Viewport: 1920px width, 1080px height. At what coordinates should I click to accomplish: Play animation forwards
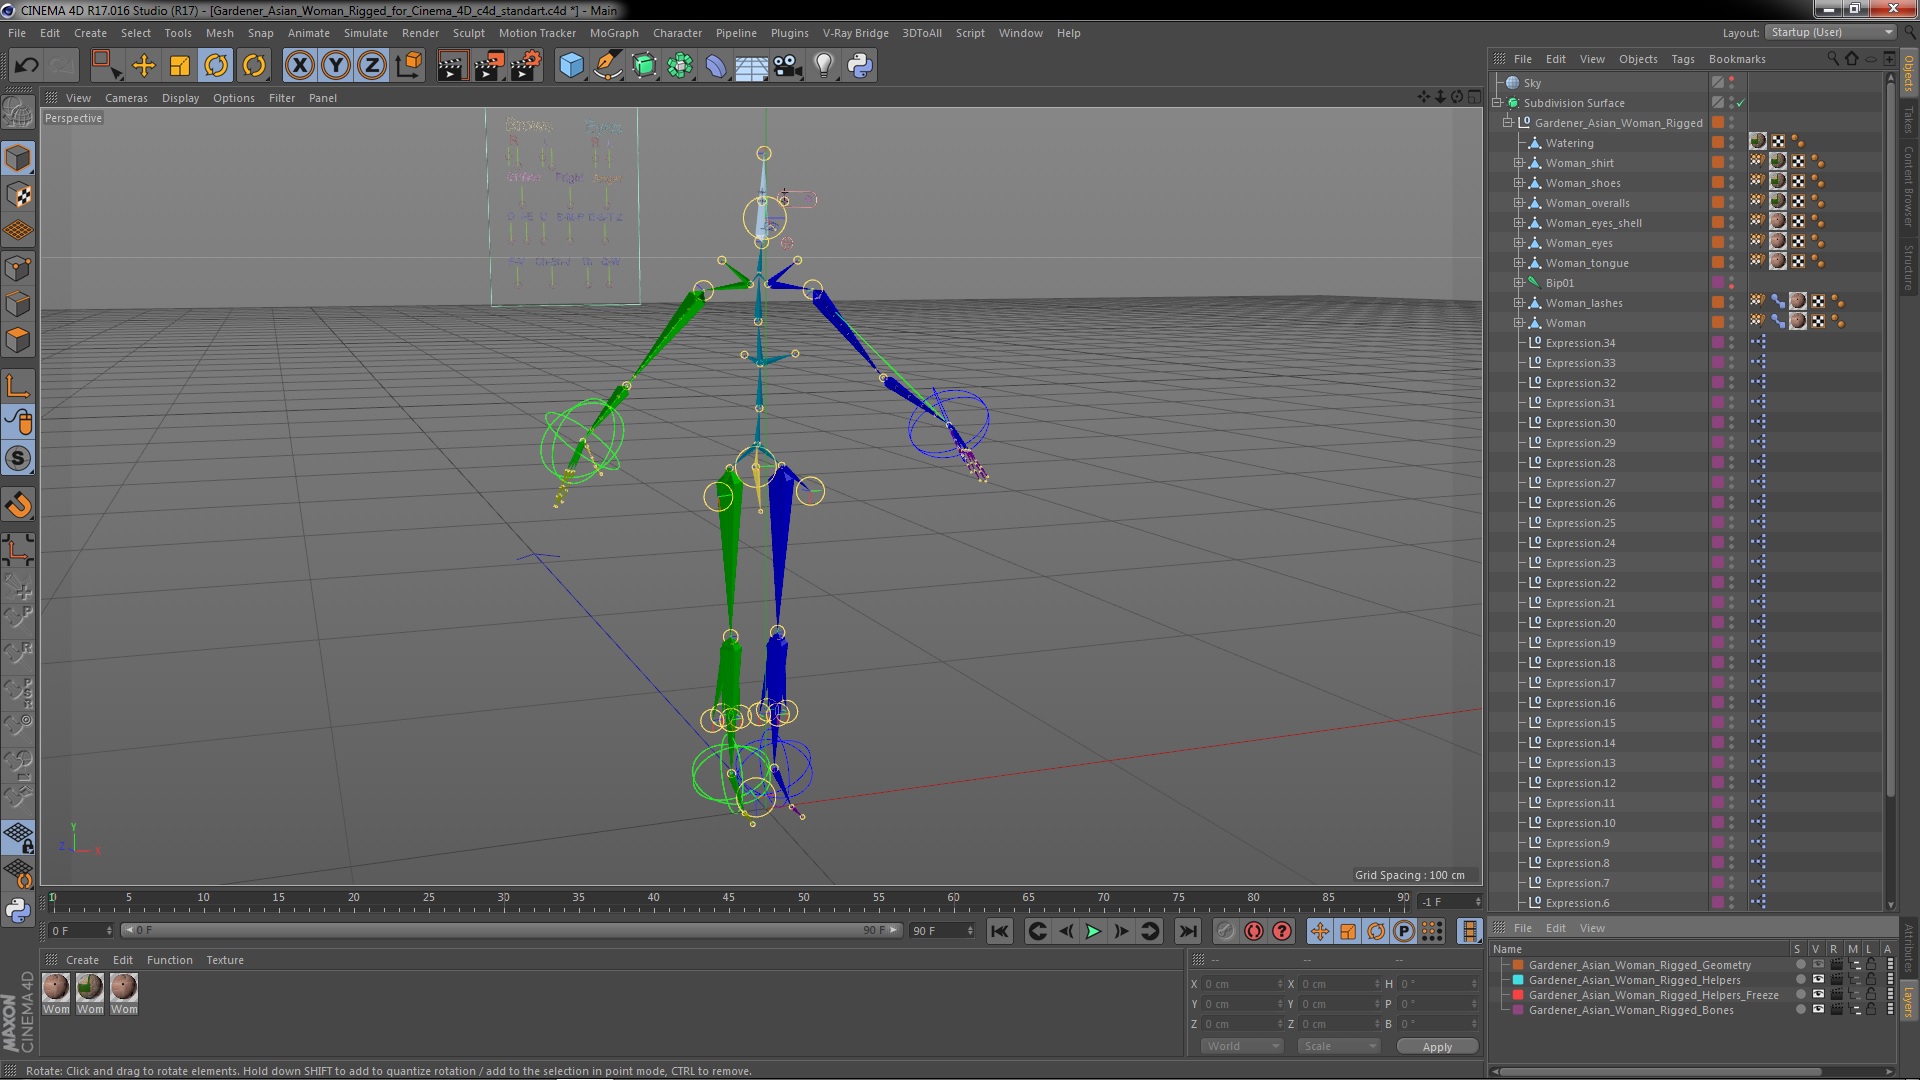pos(1093,931)
